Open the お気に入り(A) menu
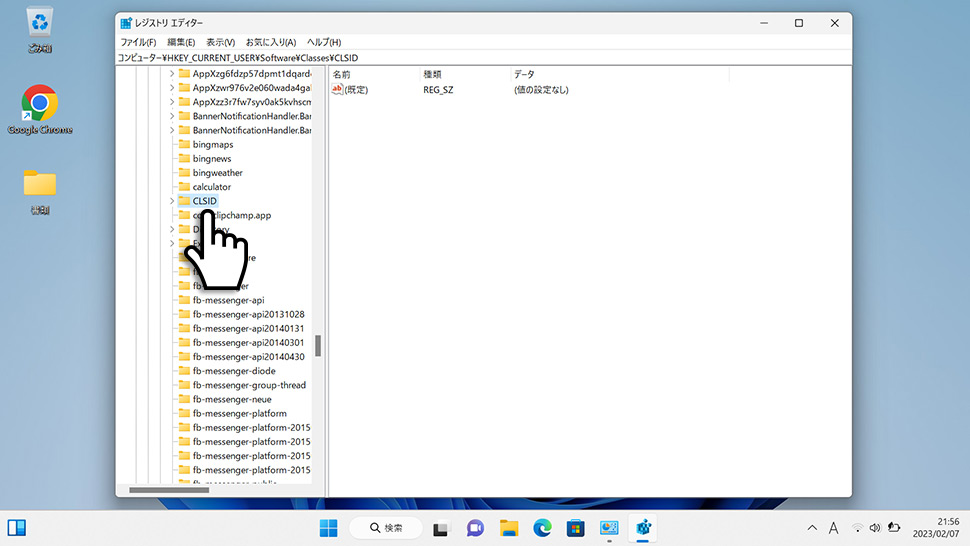This screenshot has height=546, width=970. coord(271,42)
